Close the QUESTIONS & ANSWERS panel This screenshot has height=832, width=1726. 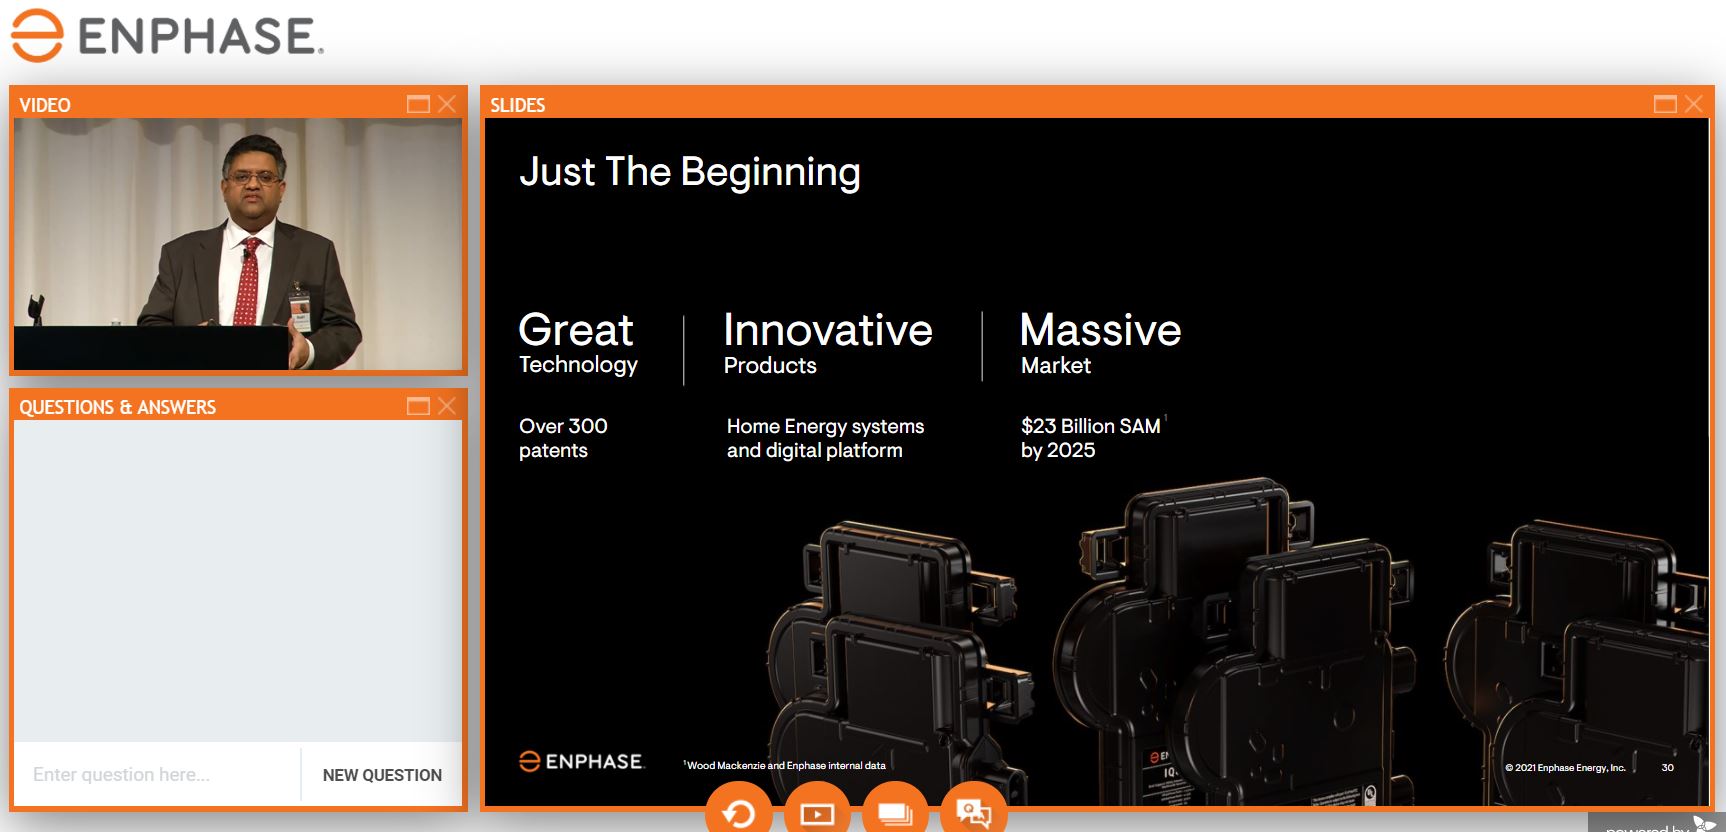click(447, 406)
